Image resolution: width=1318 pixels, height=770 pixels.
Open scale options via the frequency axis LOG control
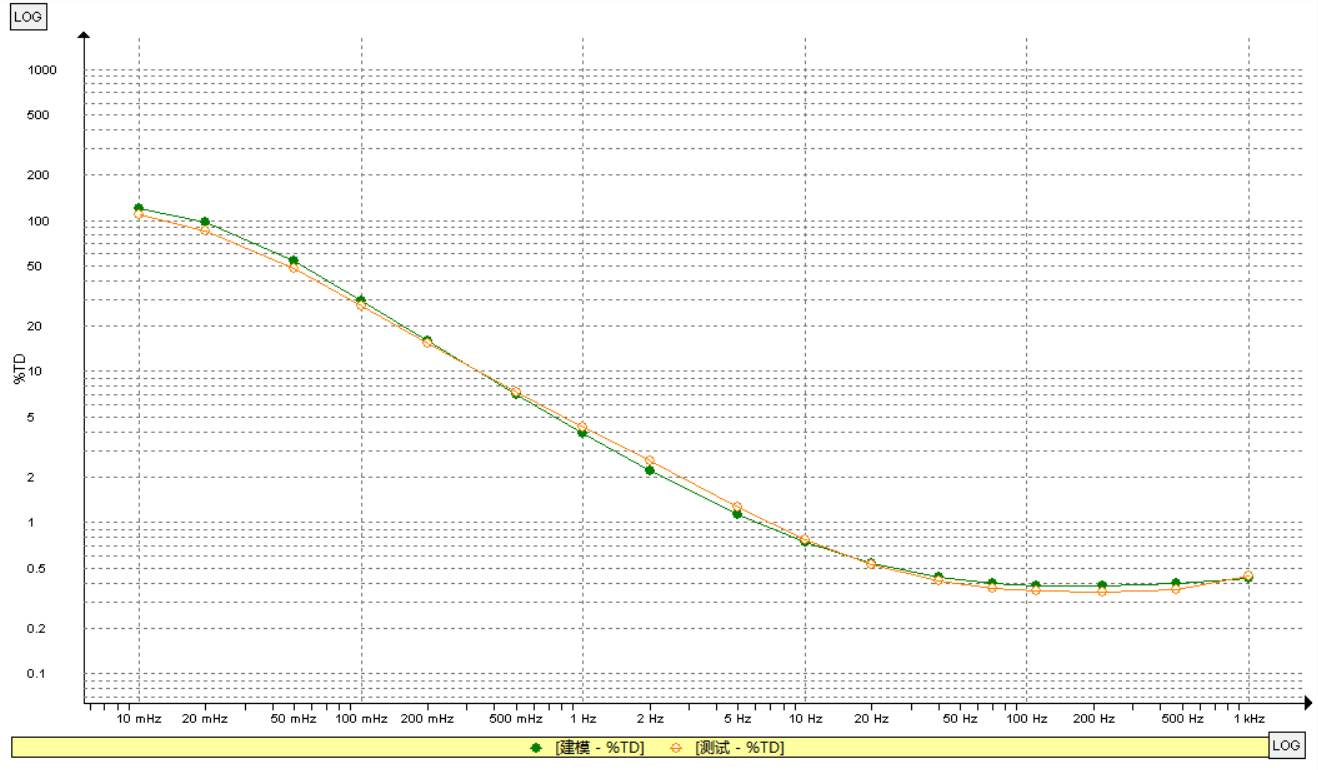pos(1289,746)
